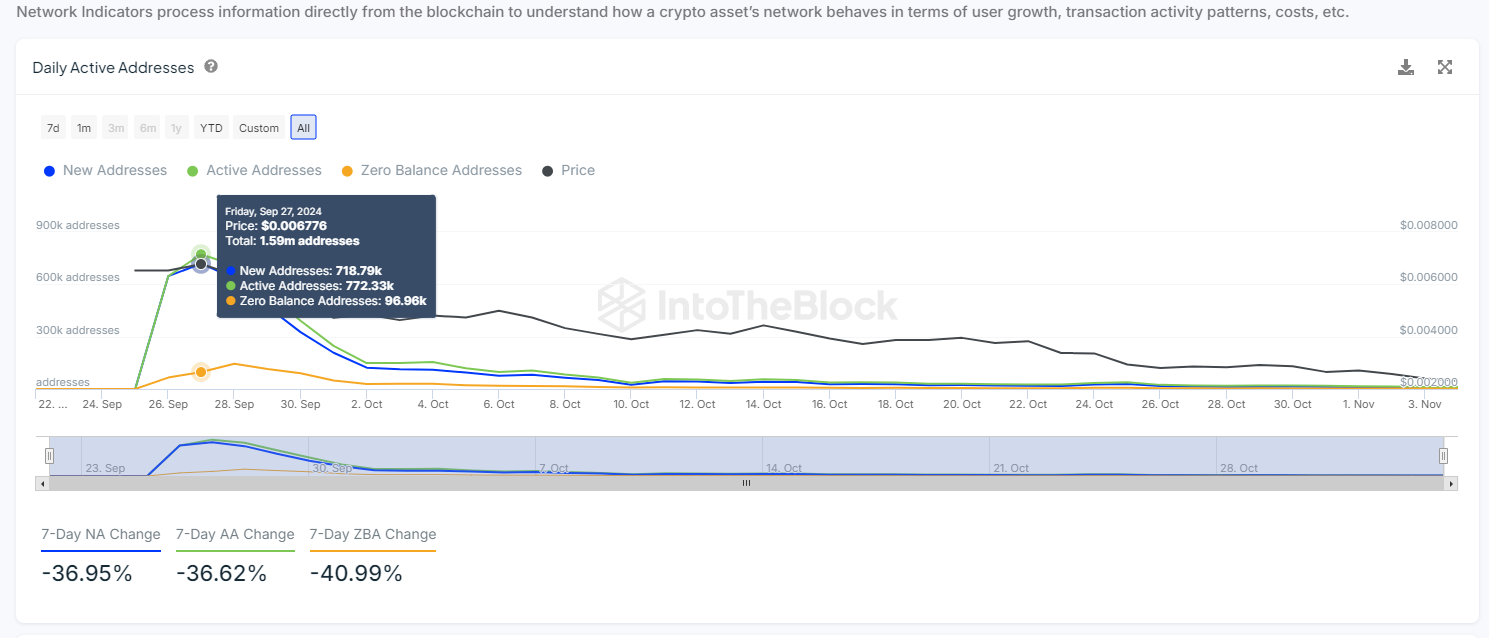Select the 1m time range
This screenshot has height=638, width=1489.
coord(84,128)
